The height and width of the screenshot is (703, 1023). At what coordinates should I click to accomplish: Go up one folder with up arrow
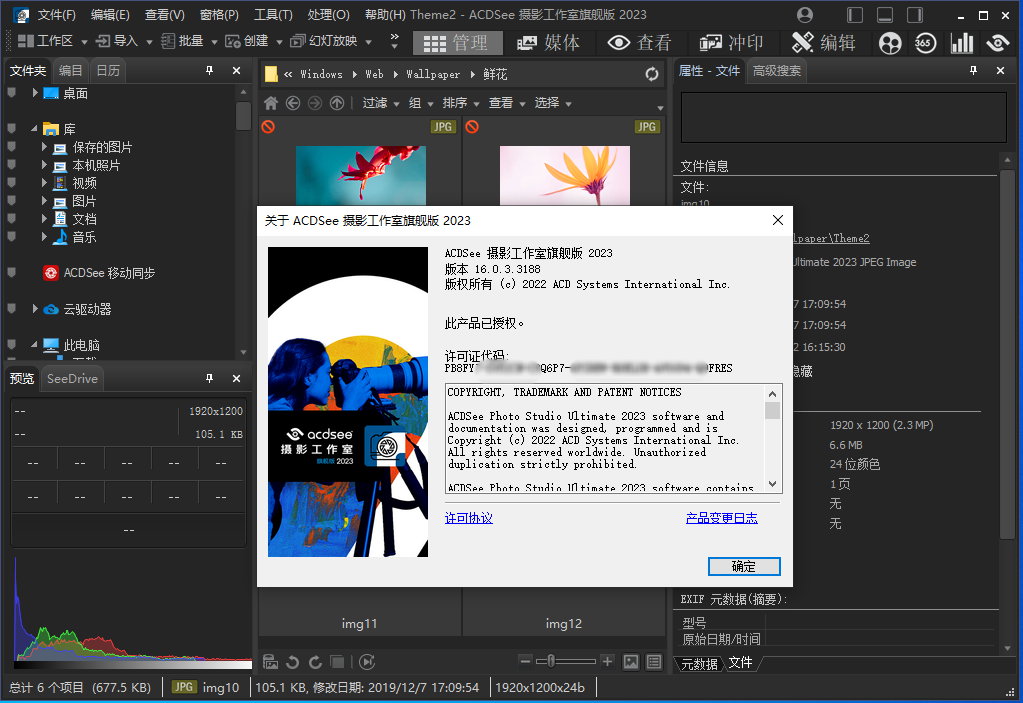point(337,103)
